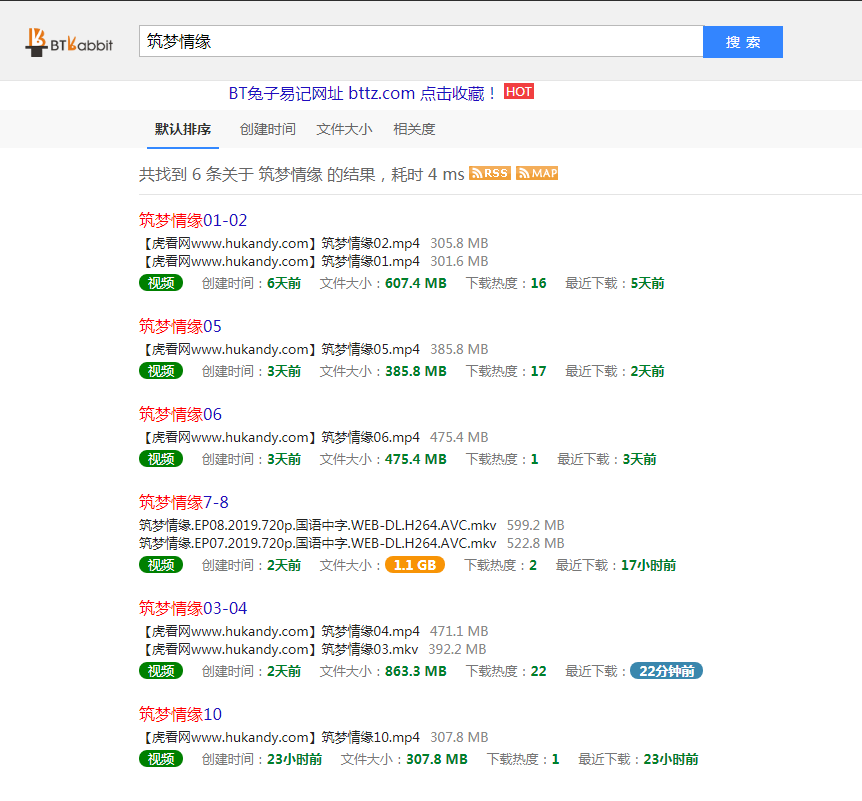Click the BTRabbit logo
The width and height of the screenshot is (862, 801).
click(x=69, y=42)
